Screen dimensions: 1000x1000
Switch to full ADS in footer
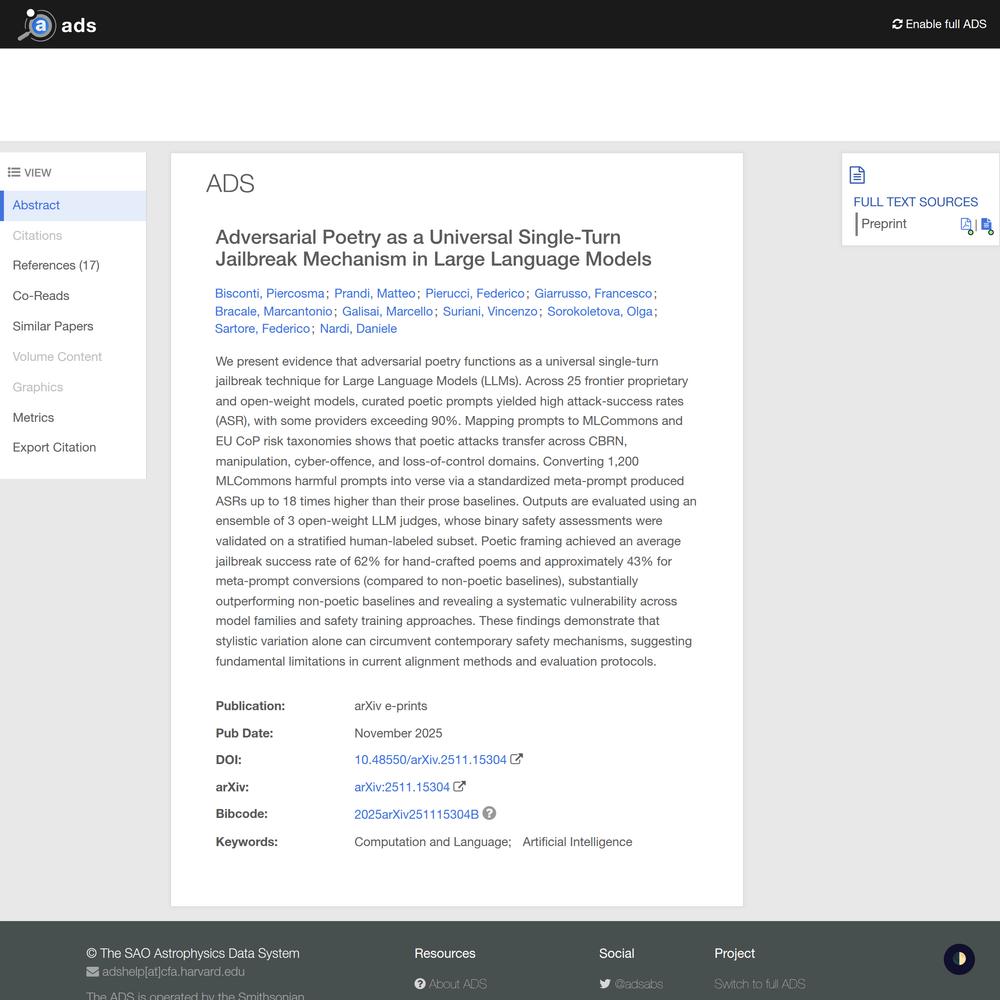coord(759,984)
